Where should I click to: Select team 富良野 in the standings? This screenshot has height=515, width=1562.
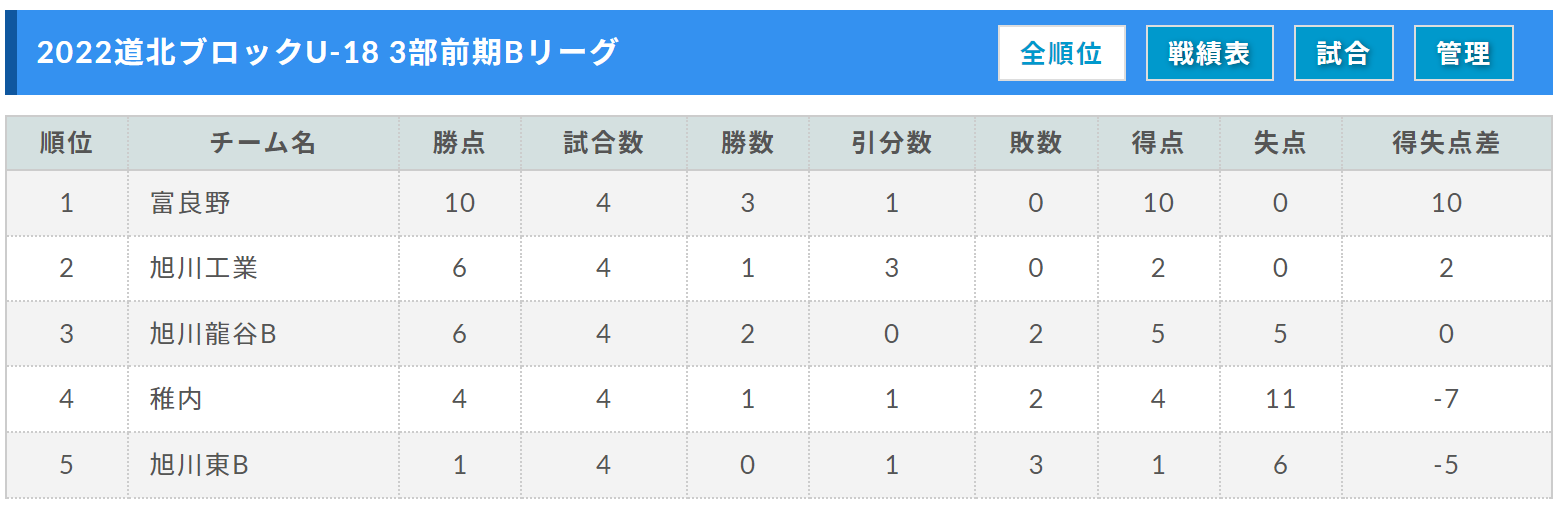191,204
